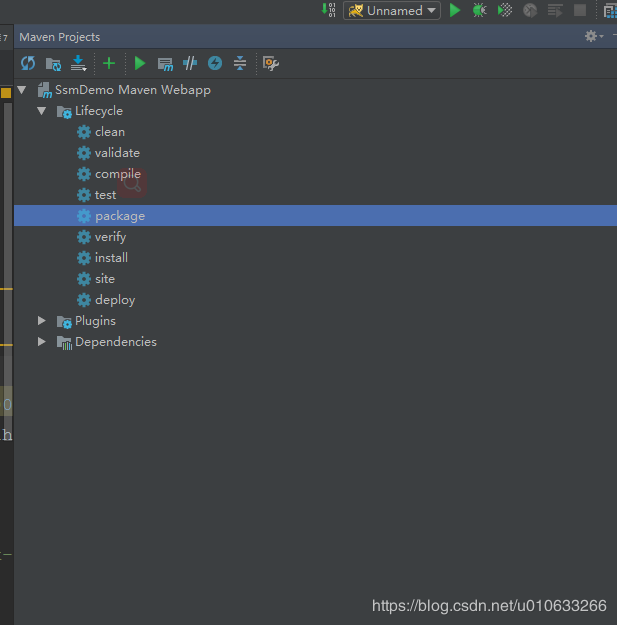Toggle Offline Mode in Maven toolbar

point(190,63)
